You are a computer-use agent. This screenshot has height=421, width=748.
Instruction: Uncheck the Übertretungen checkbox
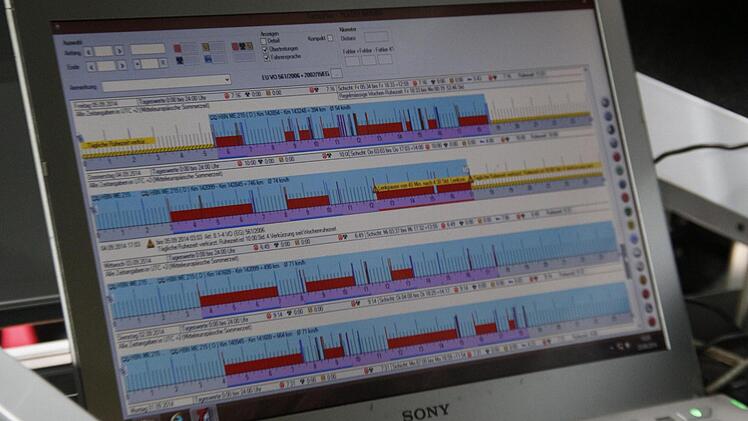pyautogui.click(x=264, y=49)
